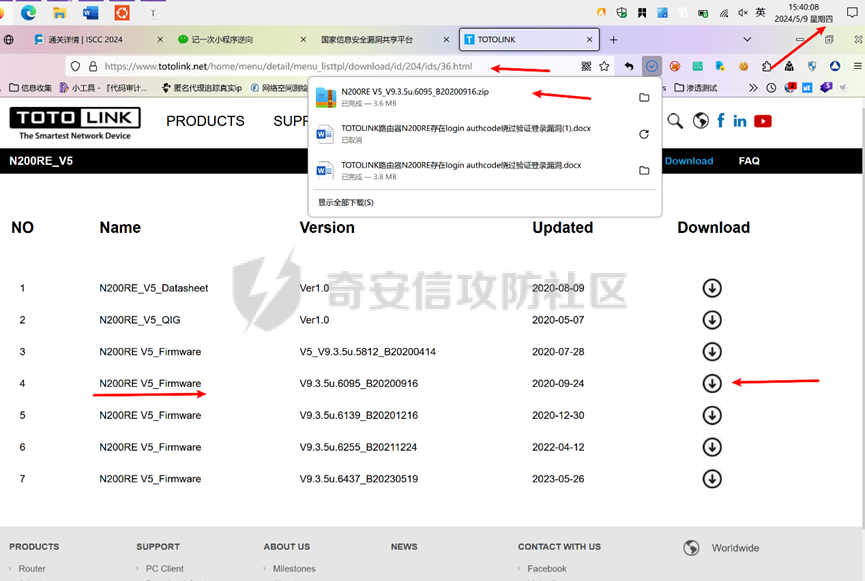
Task: Open the site search magnifier
Action: [x=675, y=121]
